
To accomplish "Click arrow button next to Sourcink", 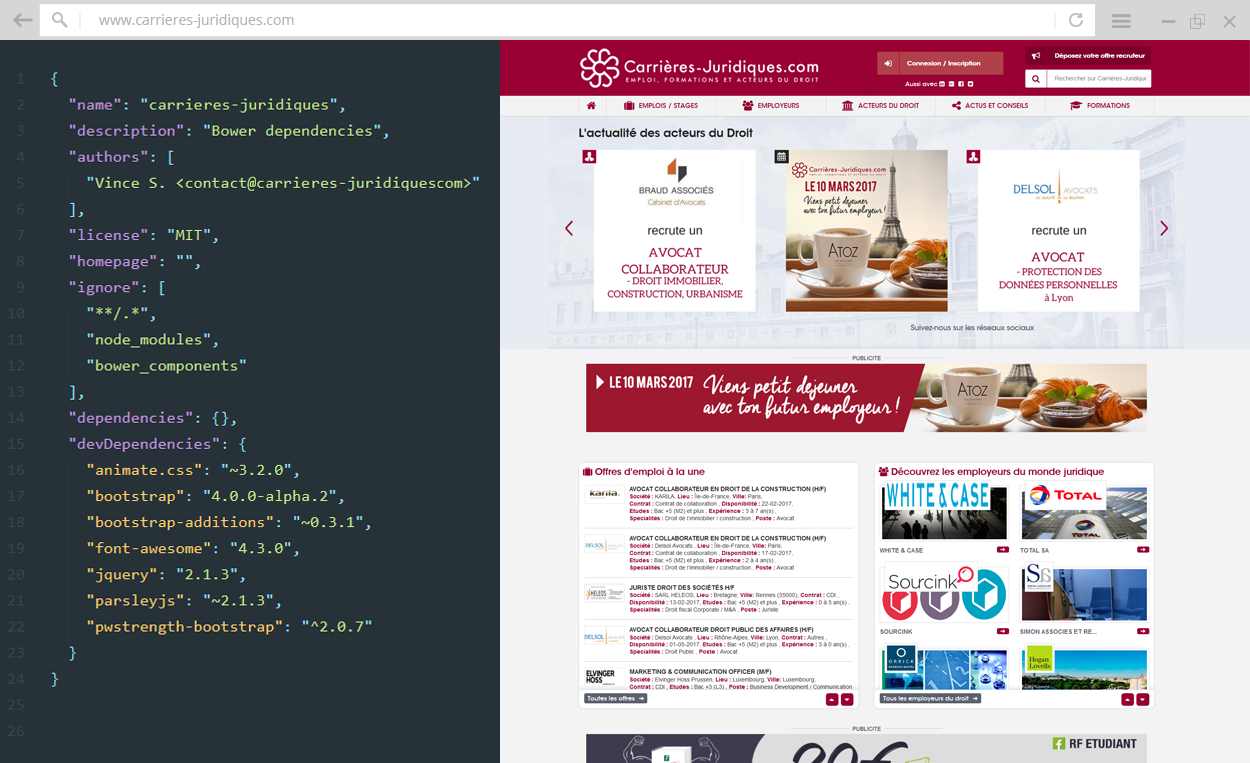I will point(1002,631).
